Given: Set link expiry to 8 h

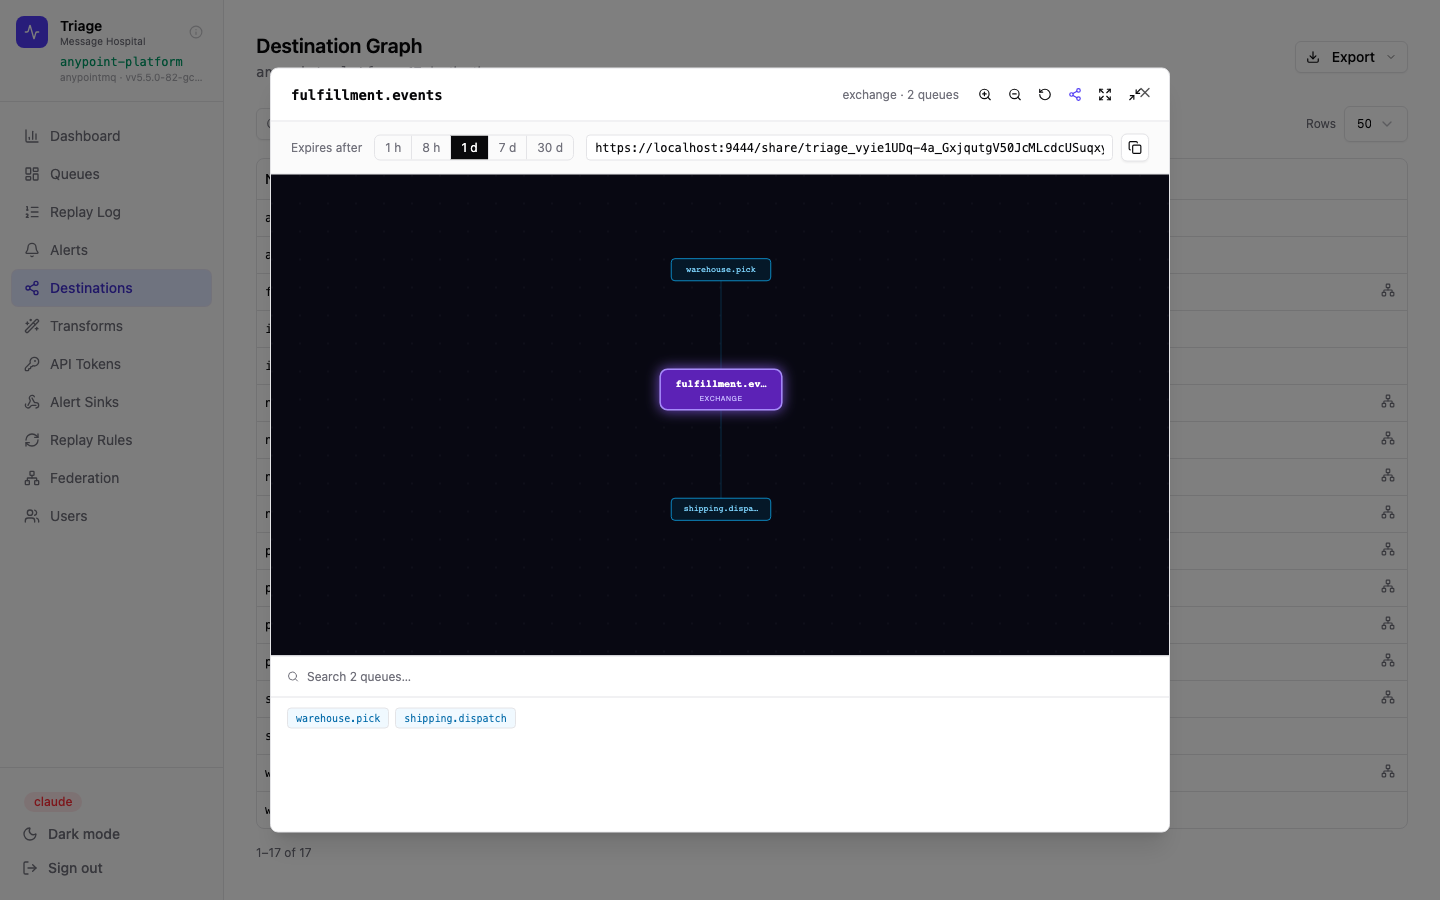Looking at the screenshot, I should [431, 148].
